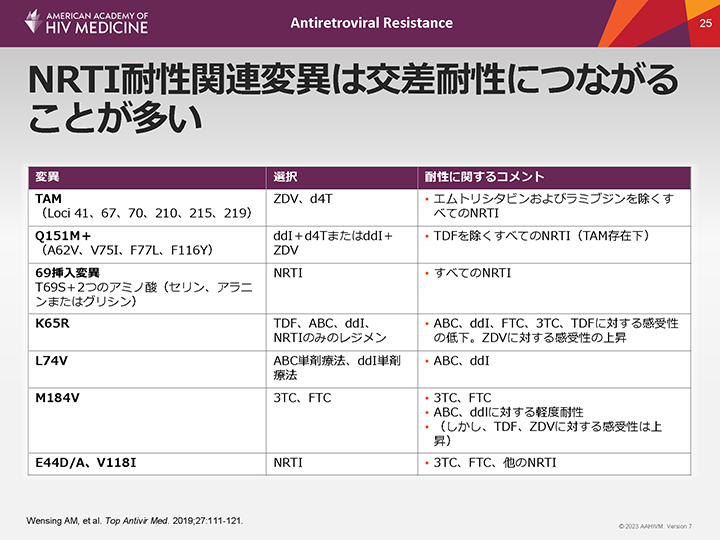Click the E44D/A、V118I row label

pos(83,462)
